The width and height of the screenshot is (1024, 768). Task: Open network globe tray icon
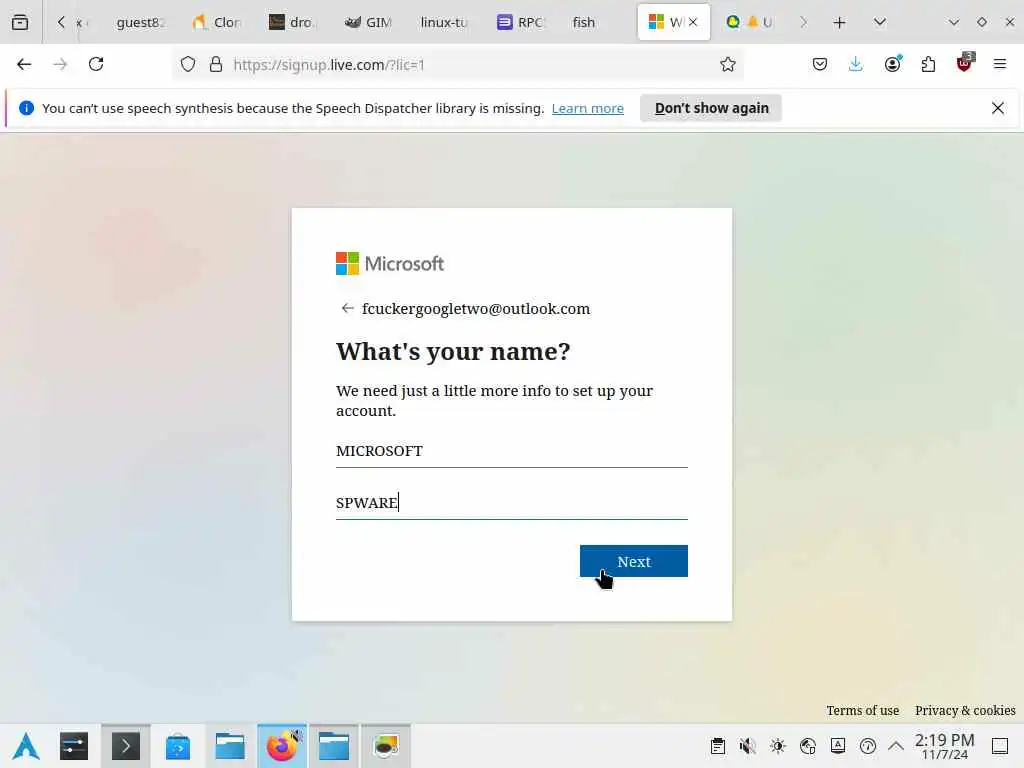click(x=808, y=746)
